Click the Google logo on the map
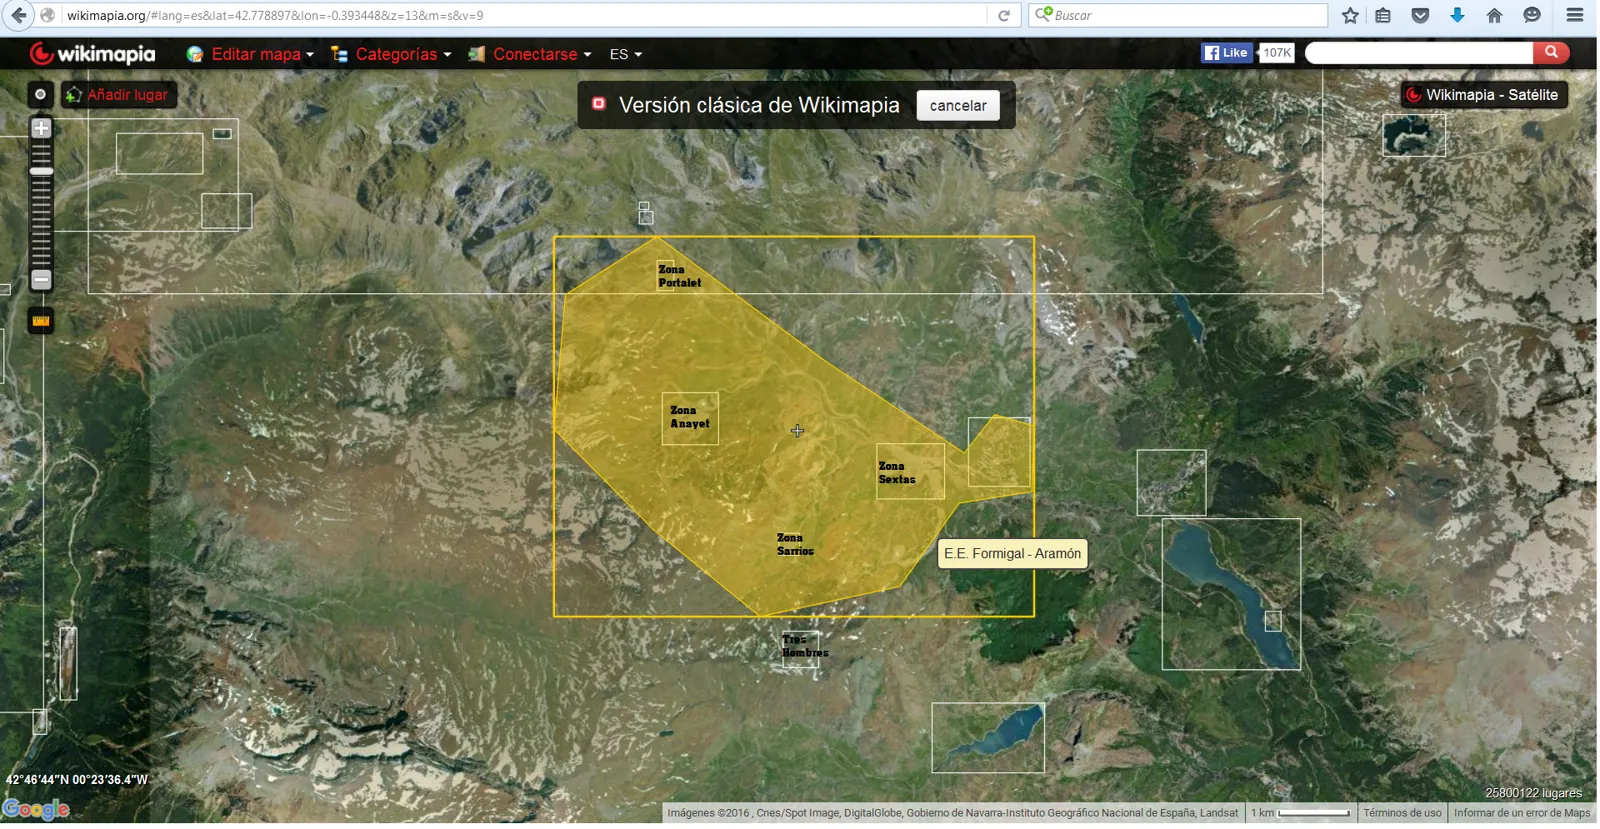1600x829 pixels. [x=36, y=809]
